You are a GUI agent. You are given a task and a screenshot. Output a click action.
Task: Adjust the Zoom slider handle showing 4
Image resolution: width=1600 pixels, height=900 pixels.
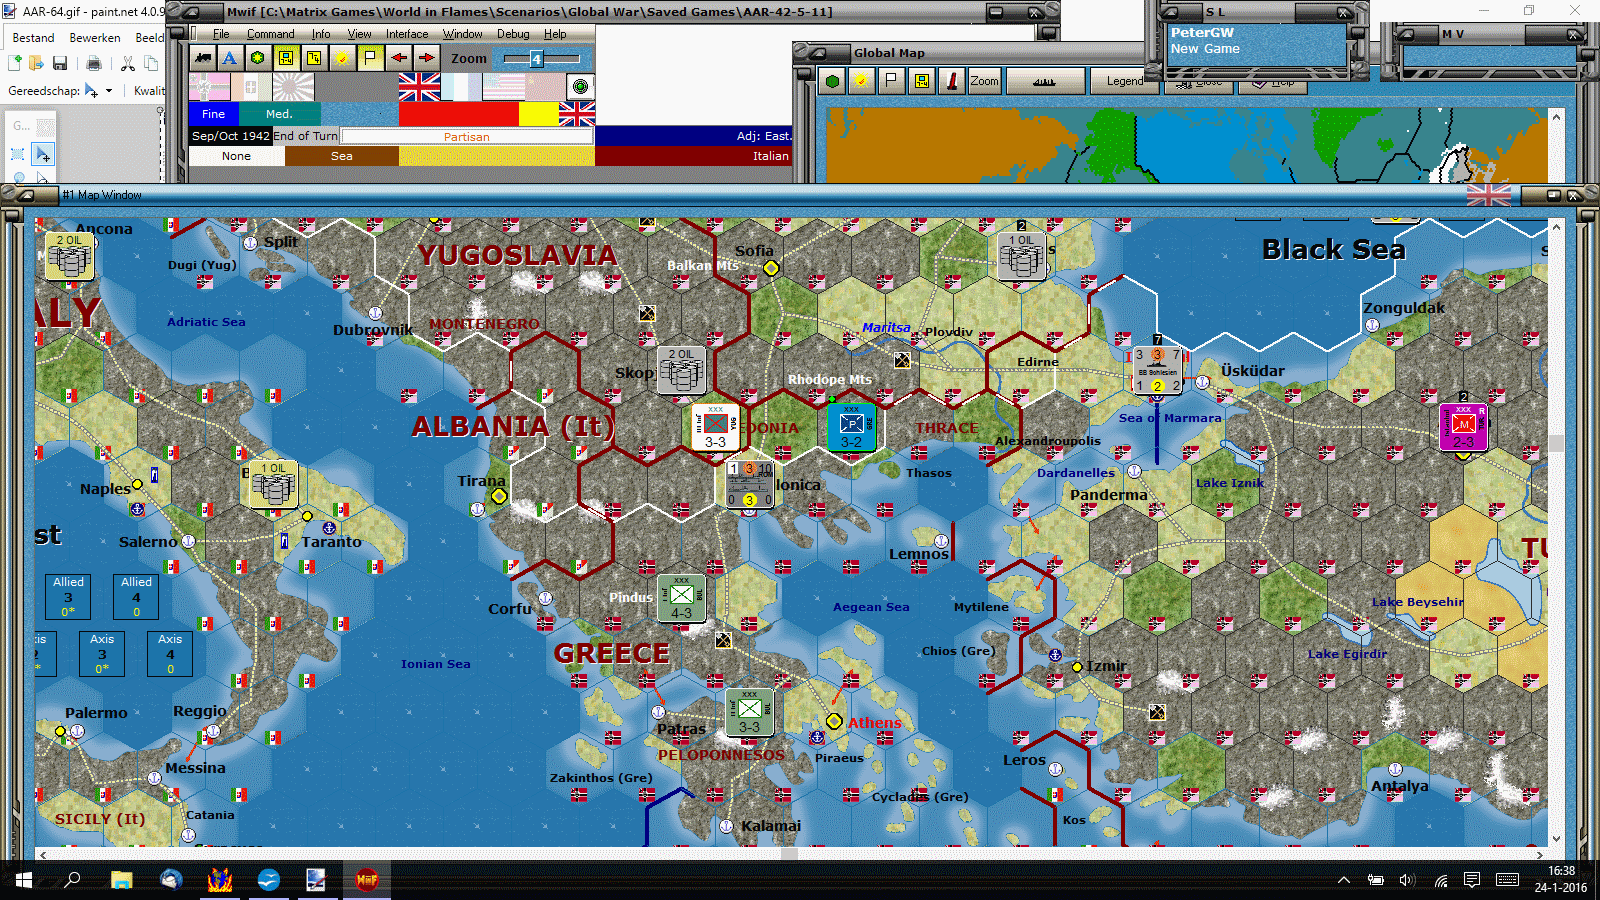pyautogui.click(x=536, y=59)
